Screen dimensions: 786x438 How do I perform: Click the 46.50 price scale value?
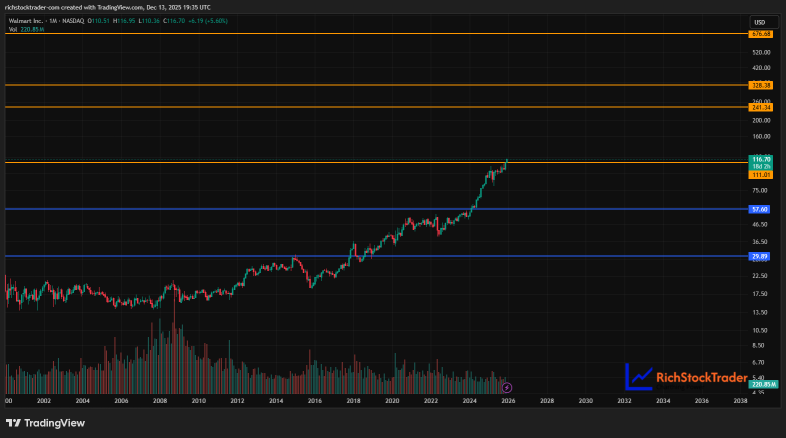pyautogui.click(x=759, y=225)
